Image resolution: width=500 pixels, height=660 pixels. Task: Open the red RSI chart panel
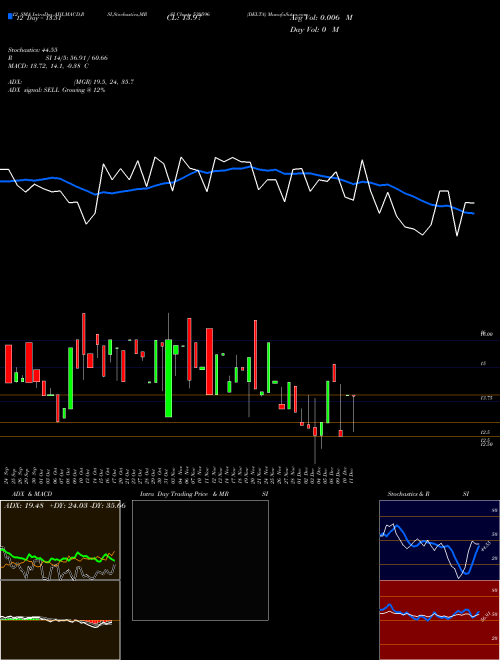point(439,620)
